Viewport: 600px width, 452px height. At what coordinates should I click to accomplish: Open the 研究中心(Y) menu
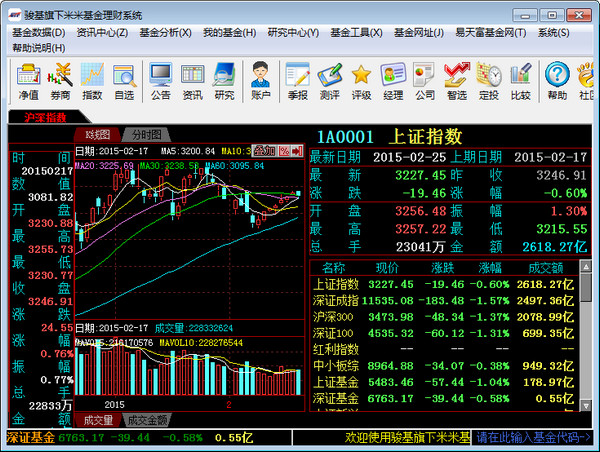[x=293, y=33]
